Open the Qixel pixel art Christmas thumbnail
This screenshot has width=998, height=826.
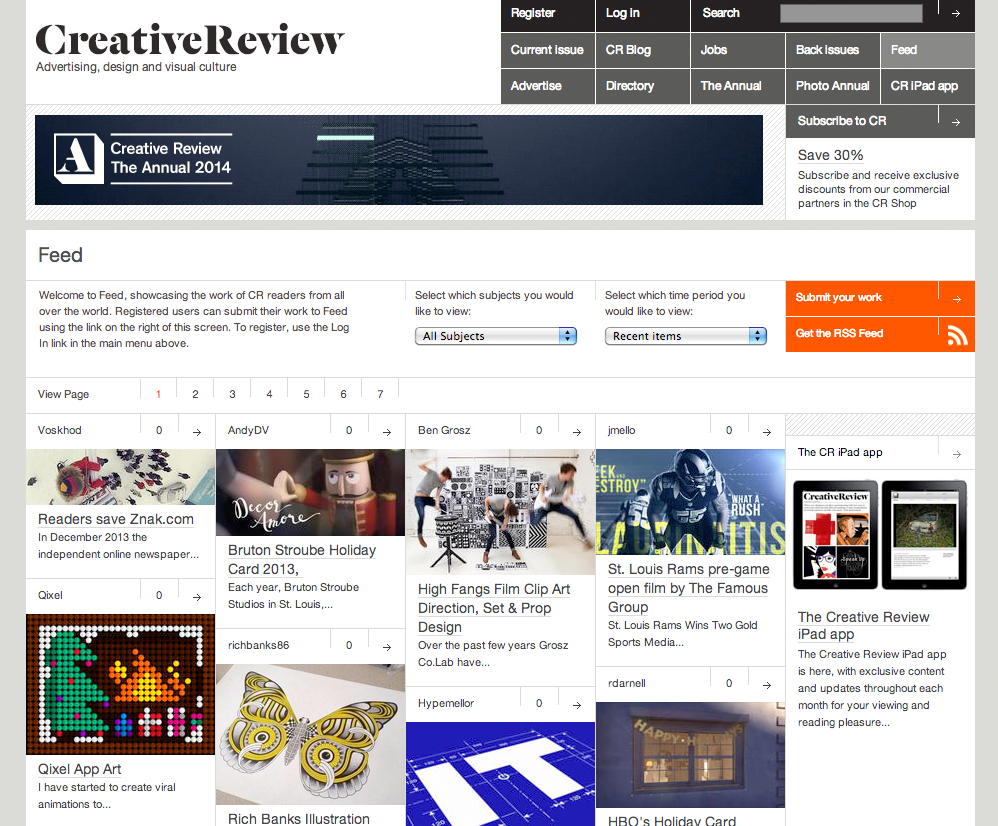coord(120,684)
